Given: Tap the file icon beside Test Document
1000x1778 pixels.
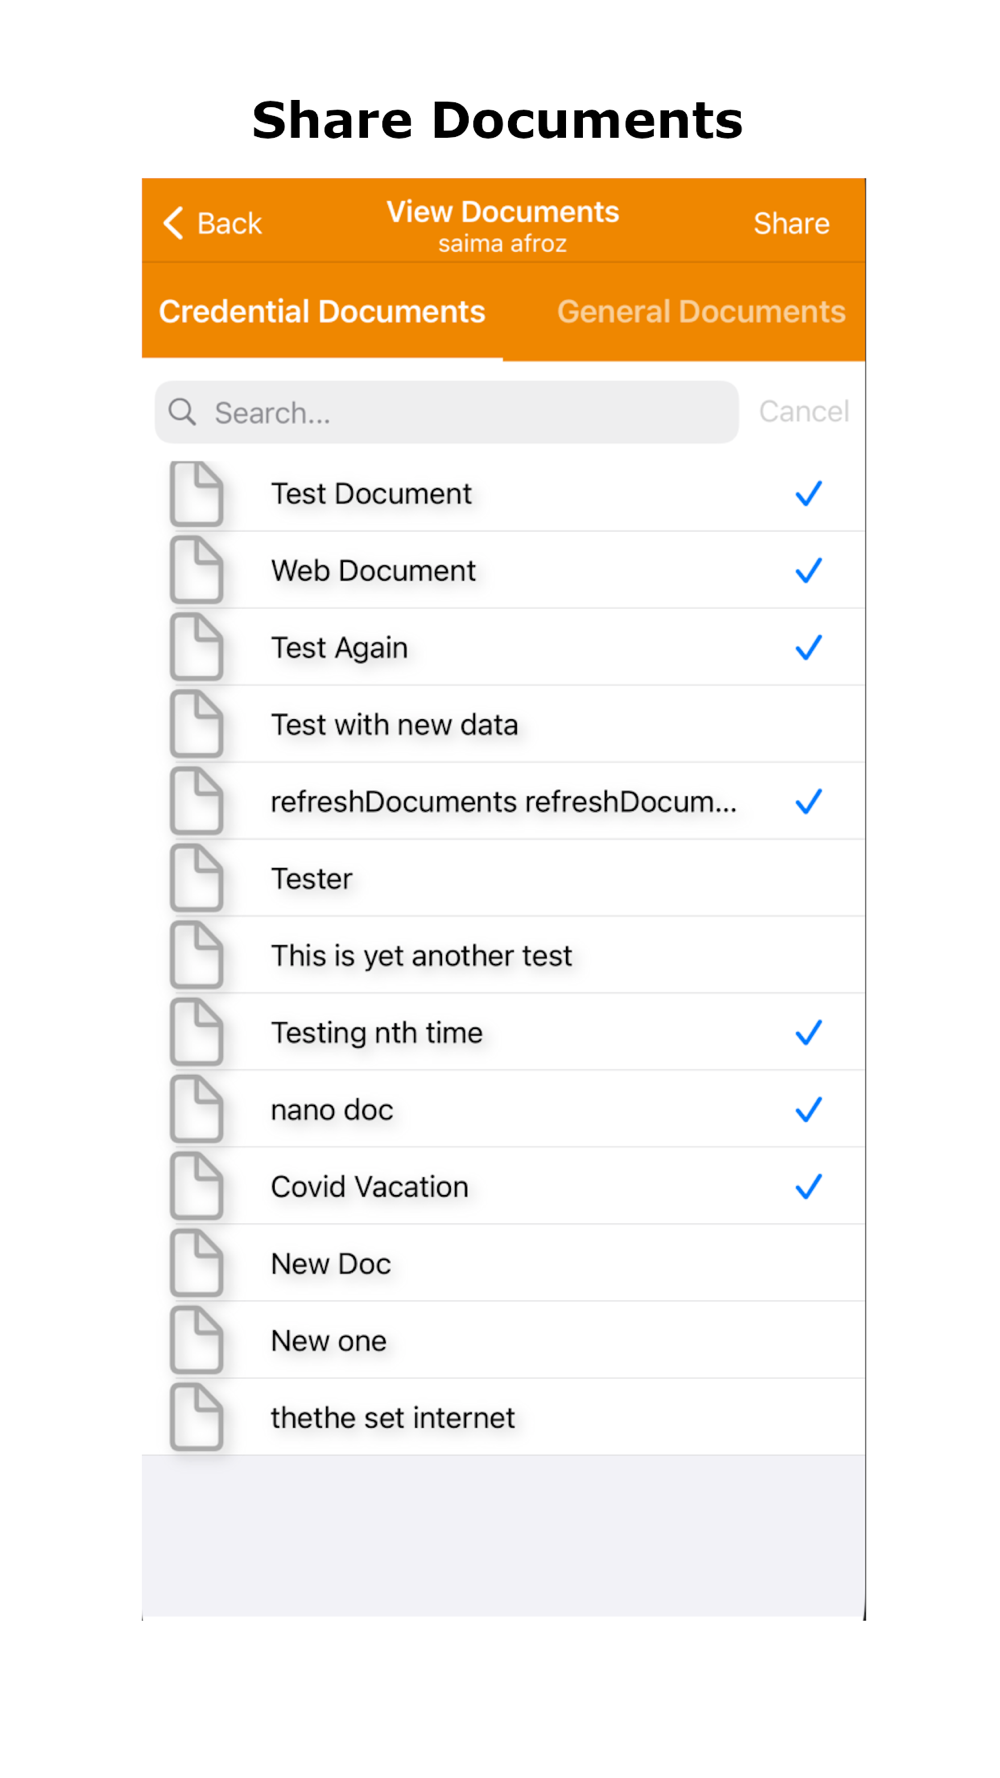Looking at the screenshot, I should (196, 494).
